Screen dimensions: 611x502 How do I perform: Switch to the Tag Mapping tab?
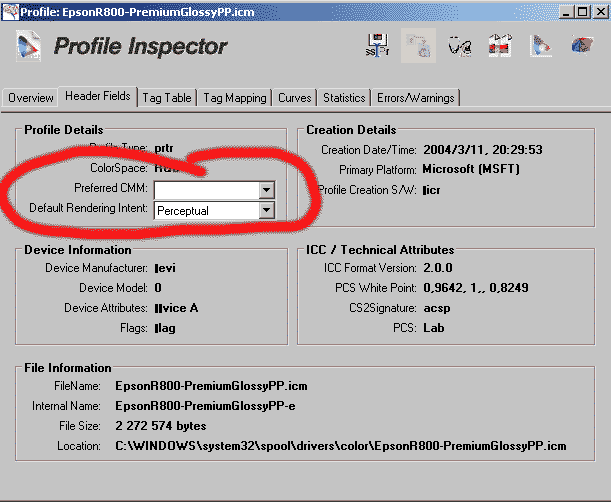(x=235, y=97)
